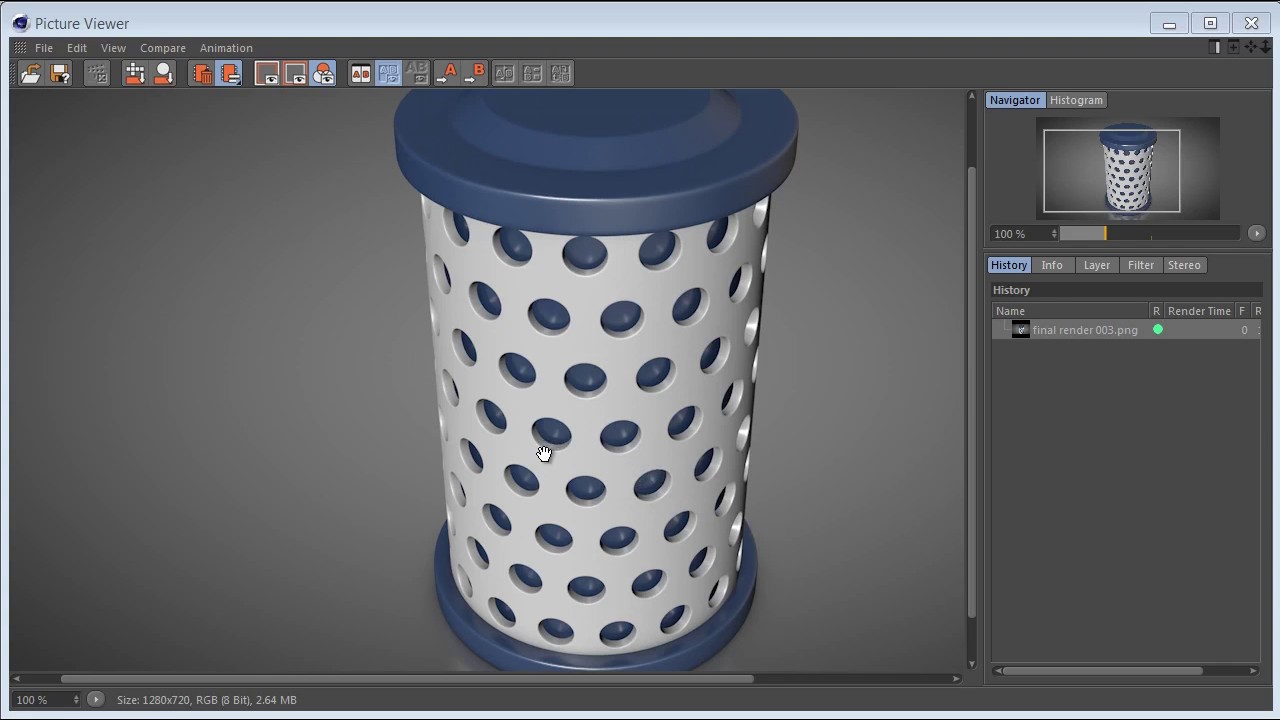Viewport: 1280px width, 720px height.
Task: Click the Render Time column header
Action: [x=1199, y=311]
